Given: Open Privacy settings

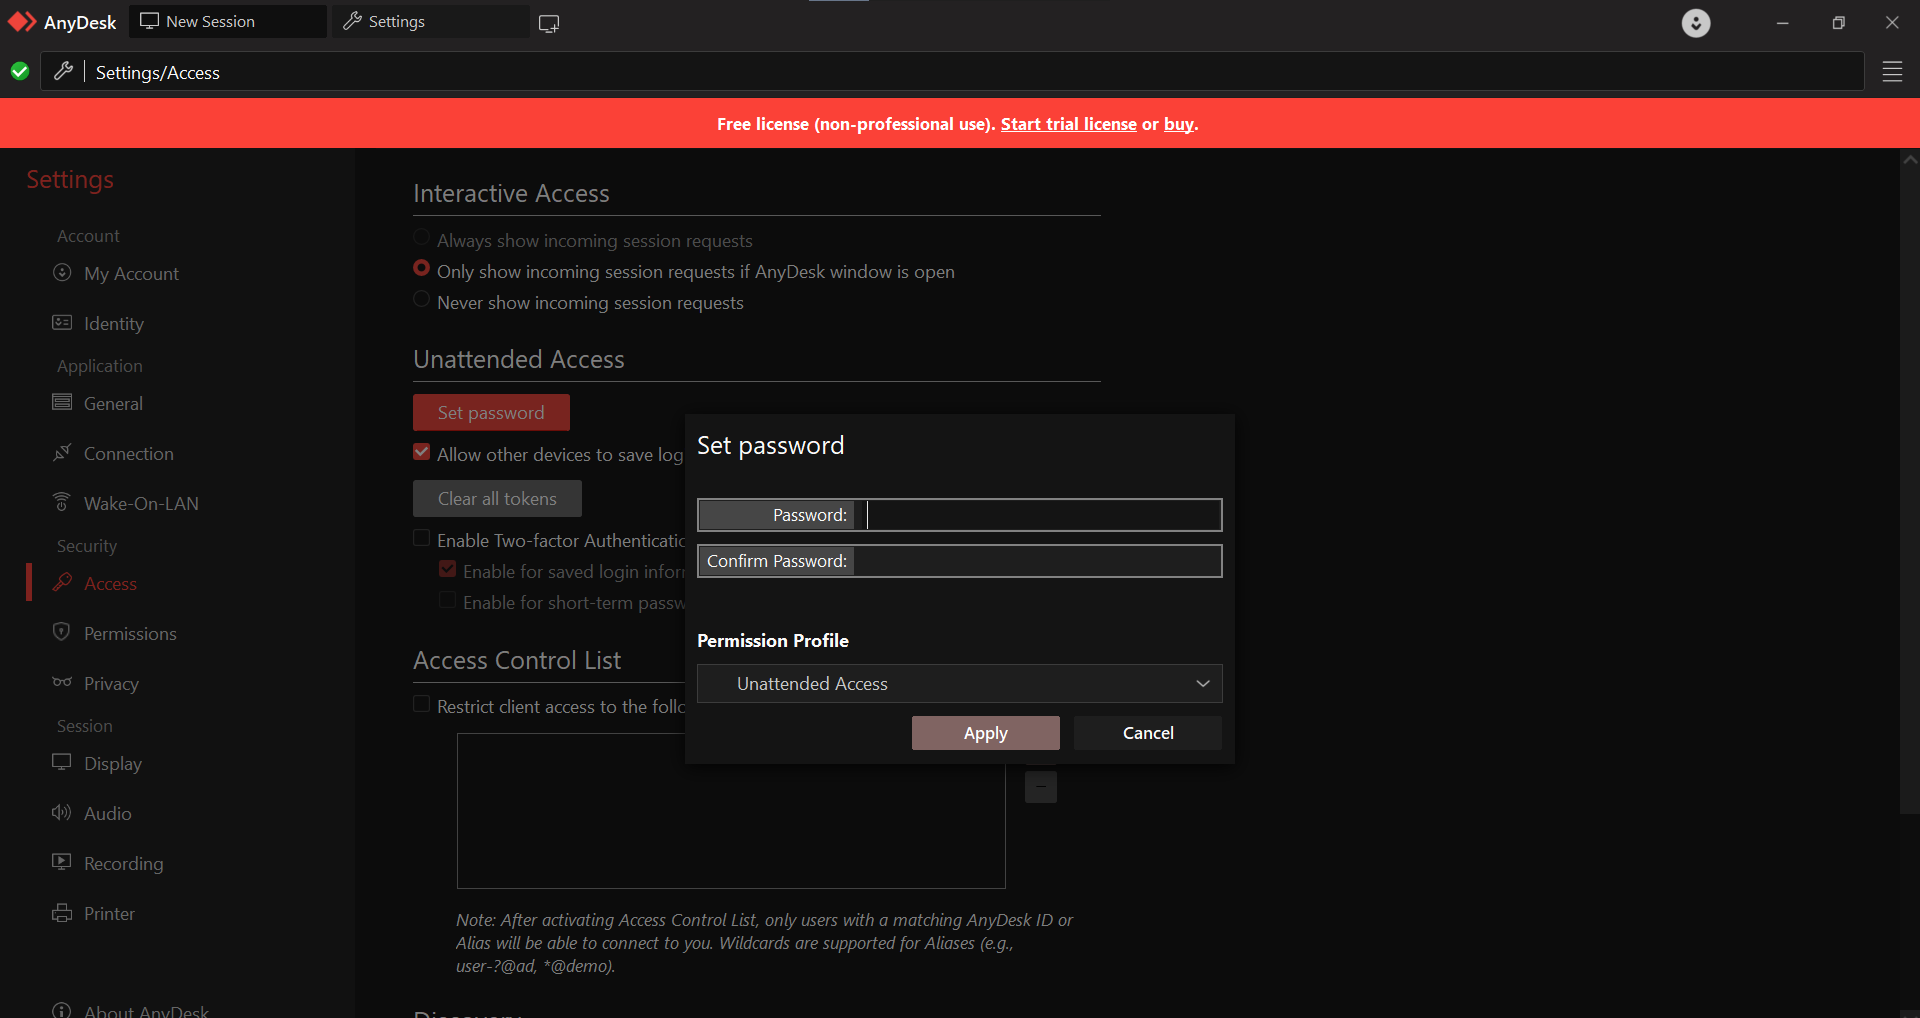Looking at the screenshot, I should click(111, 684).
